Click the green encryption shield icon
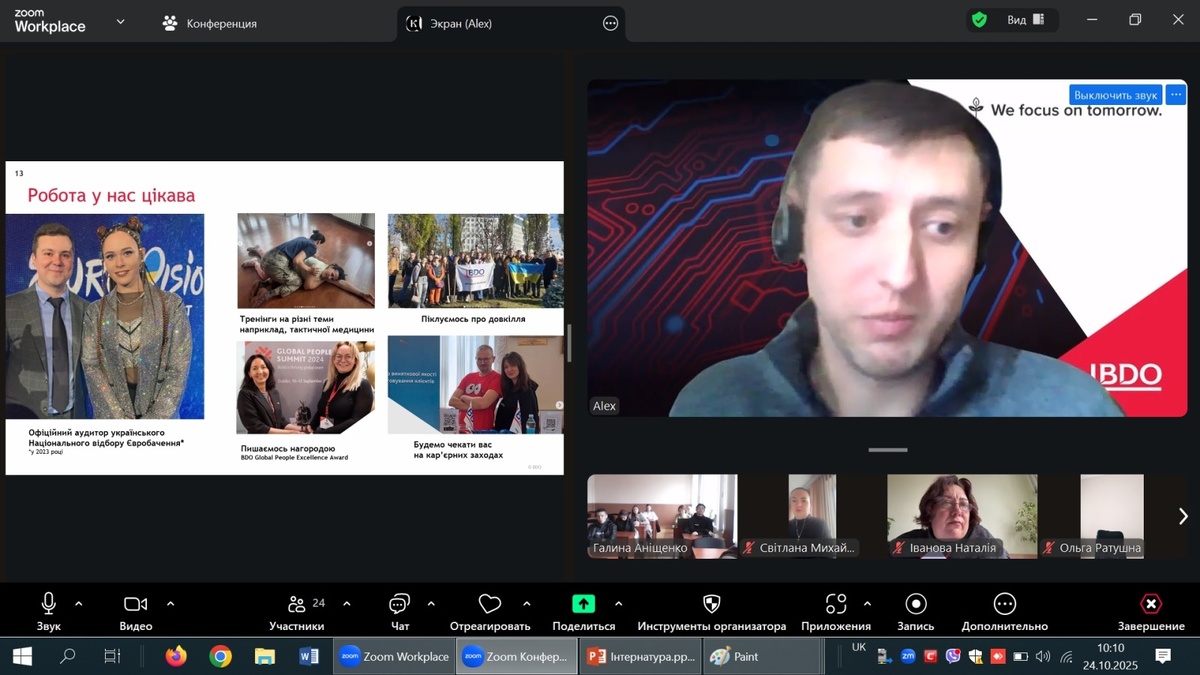1200x675 pixels. (x=979, y=20)
